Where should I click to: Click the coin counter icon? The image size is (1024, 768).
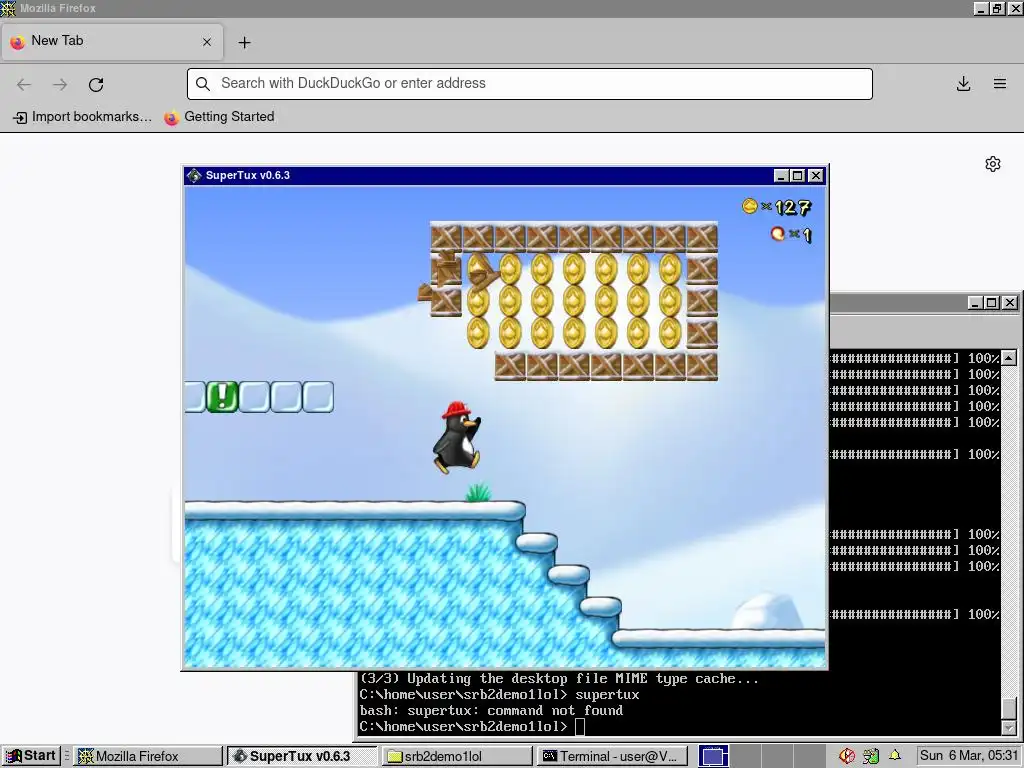point(750,206)
